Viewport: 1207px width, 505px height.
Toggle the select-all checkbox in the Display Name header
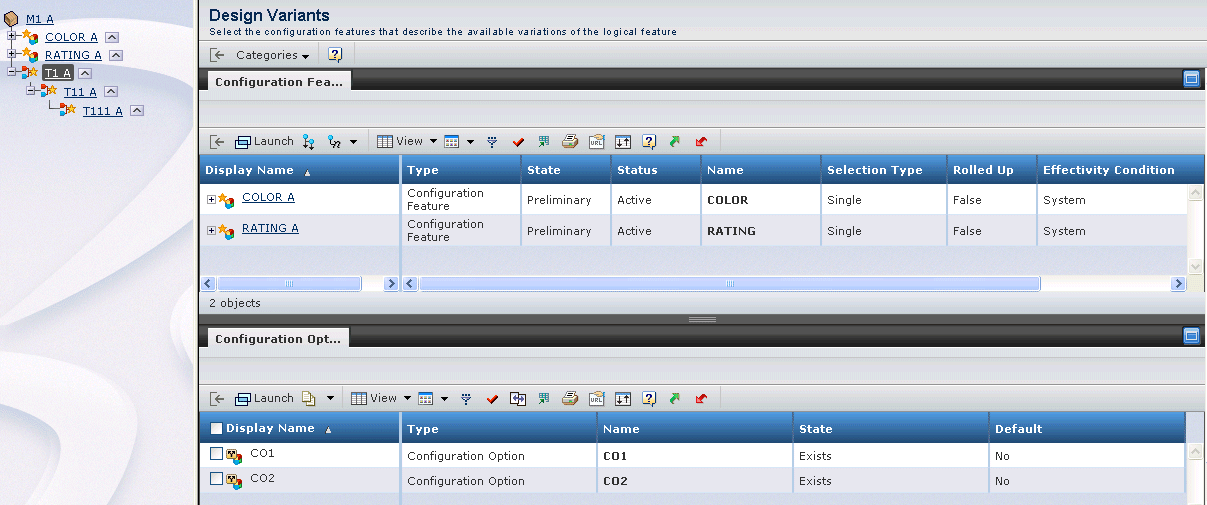(x=217, y=428)
